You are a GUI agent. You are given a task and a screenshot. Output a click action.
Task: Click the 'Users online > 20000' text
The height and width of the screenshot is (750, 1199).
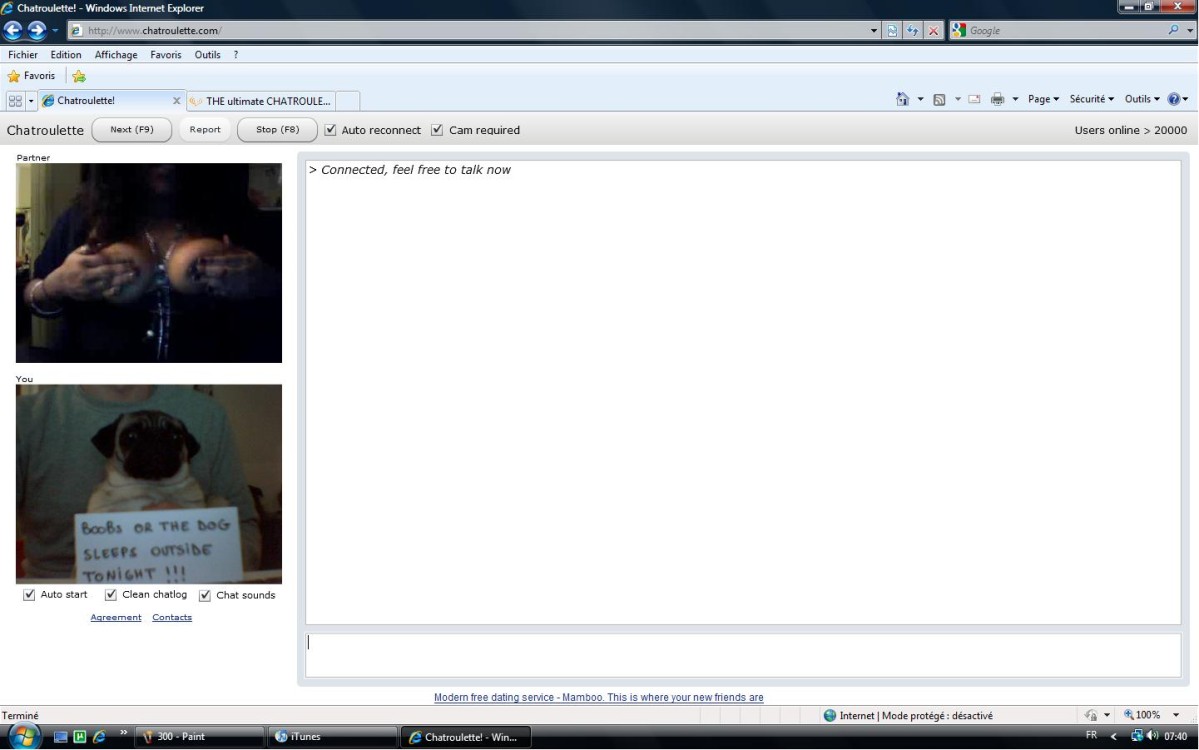(x=1131, y=130)
